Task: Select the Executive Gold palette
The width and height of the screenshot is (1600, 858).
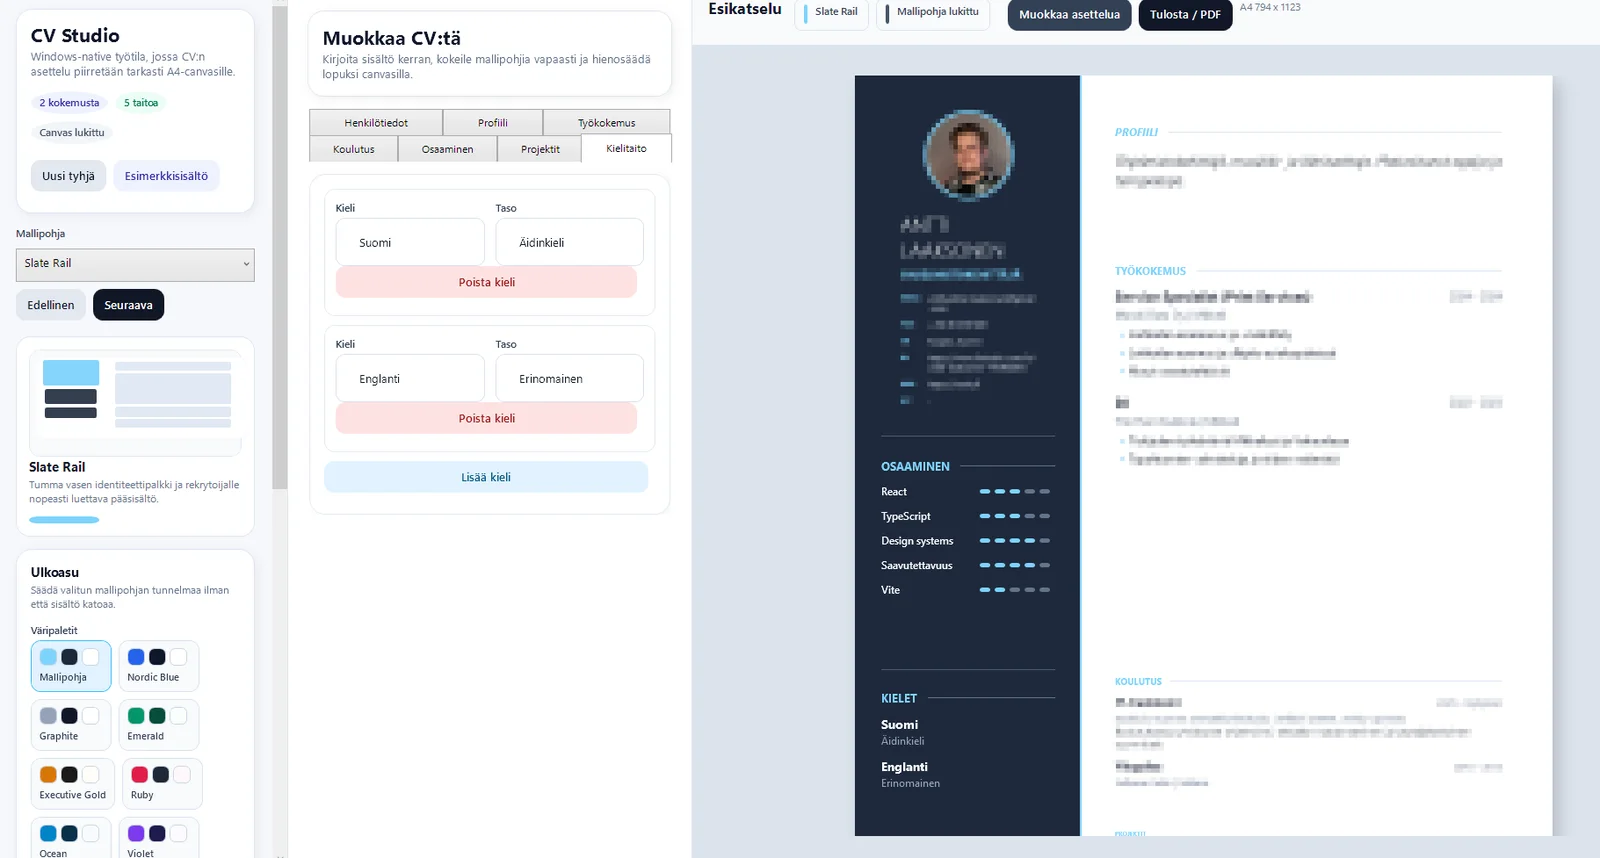Action: [x=73, y=784]
